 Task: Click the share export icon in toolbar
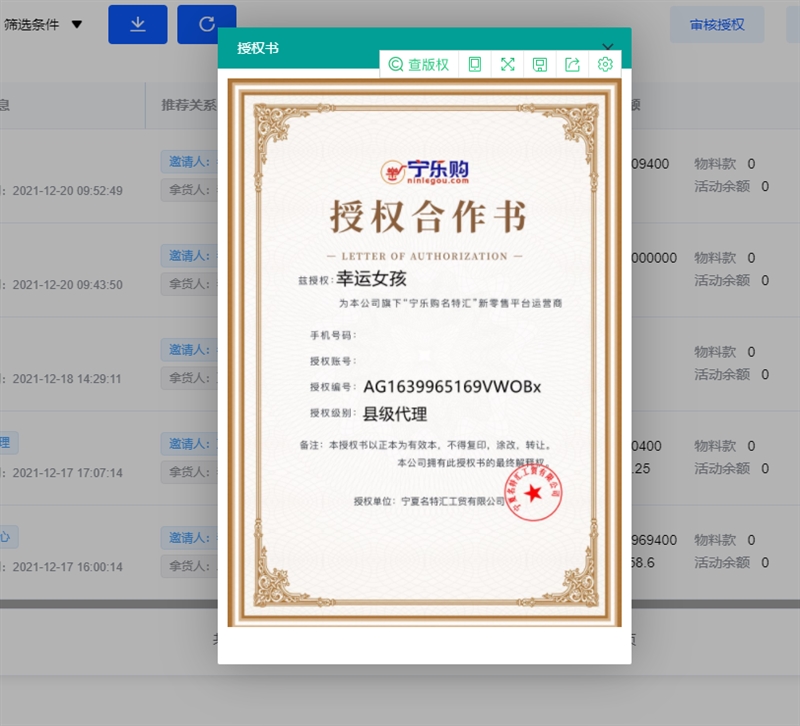click(572, 64)
